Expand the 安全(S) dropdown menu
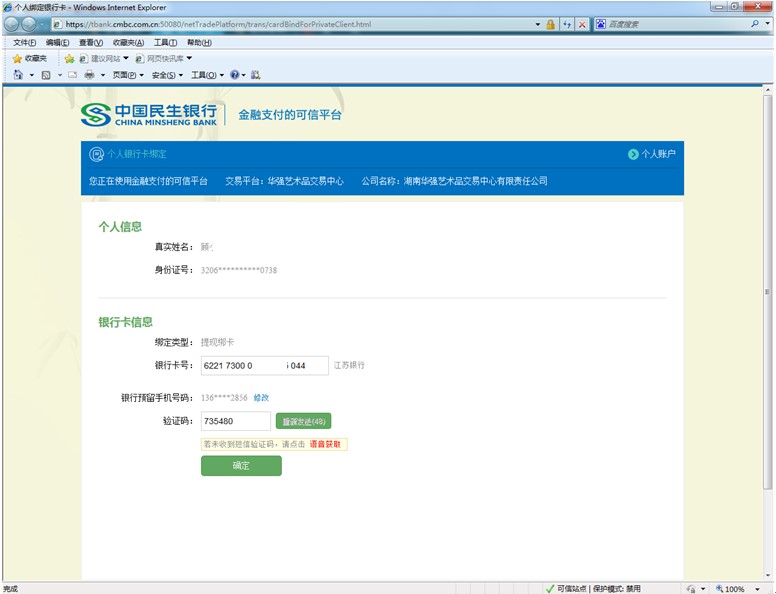776x594 pixels. 167,75
